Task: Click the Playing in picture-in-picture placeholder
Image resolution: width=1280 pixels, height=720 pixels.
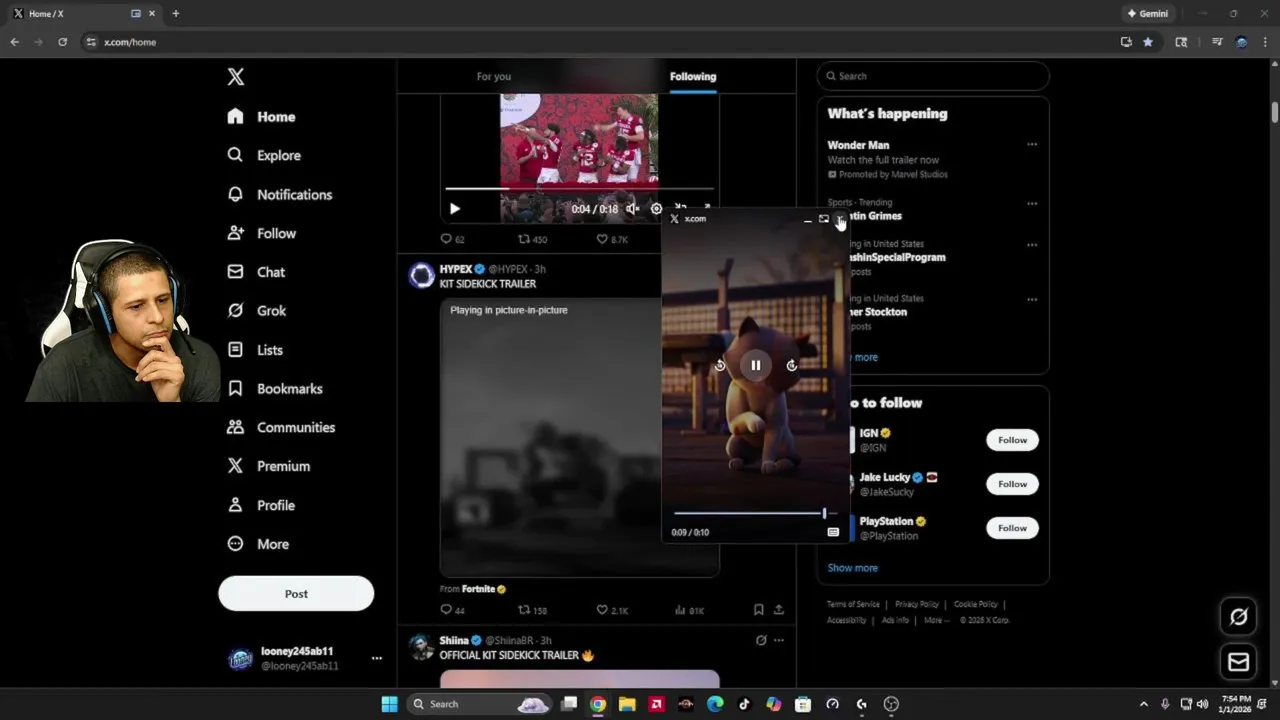Action: pyautogui.click(x=551, y=438)
